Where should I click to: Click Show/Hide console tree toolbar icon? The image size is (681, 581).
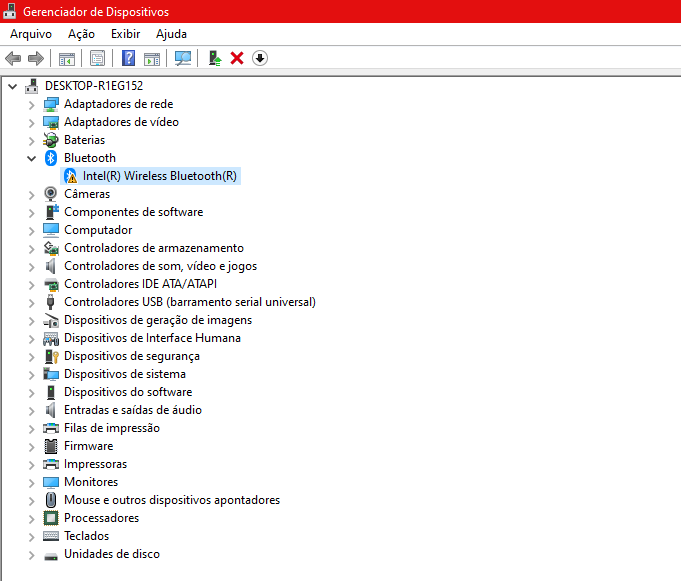(x=67, y=58)
